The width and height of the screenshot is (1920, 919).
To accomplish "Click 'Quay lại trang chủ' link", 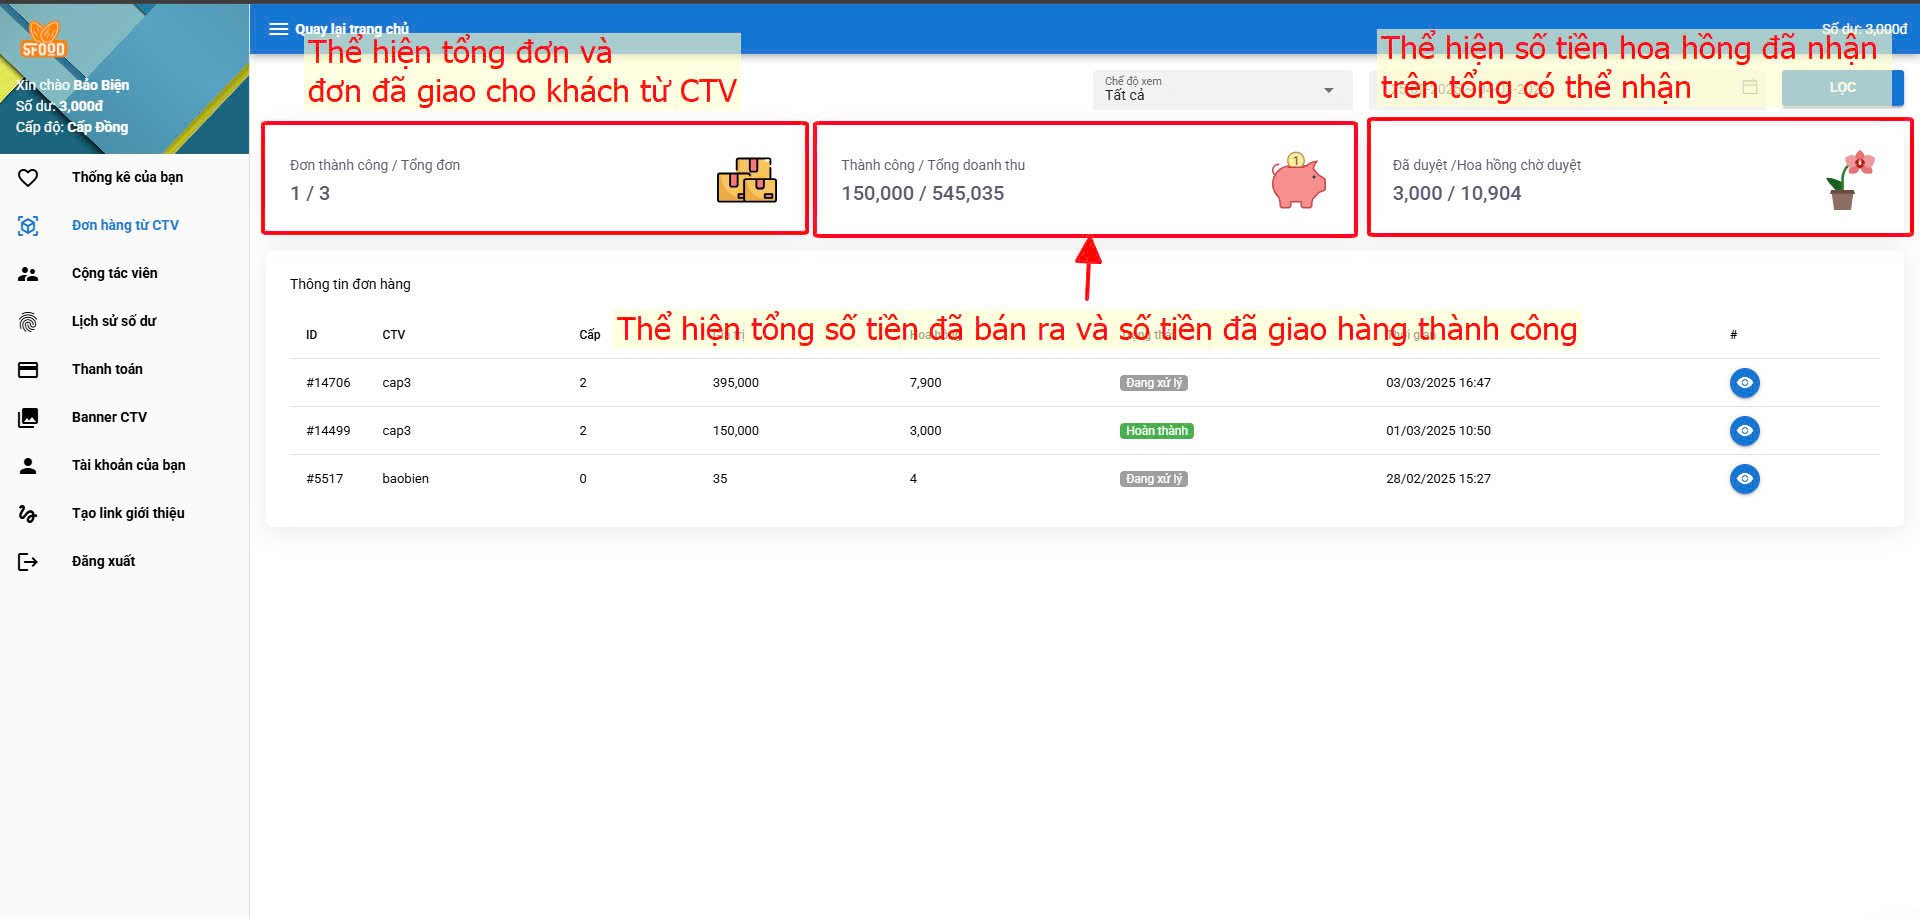I will pos(351,29).
